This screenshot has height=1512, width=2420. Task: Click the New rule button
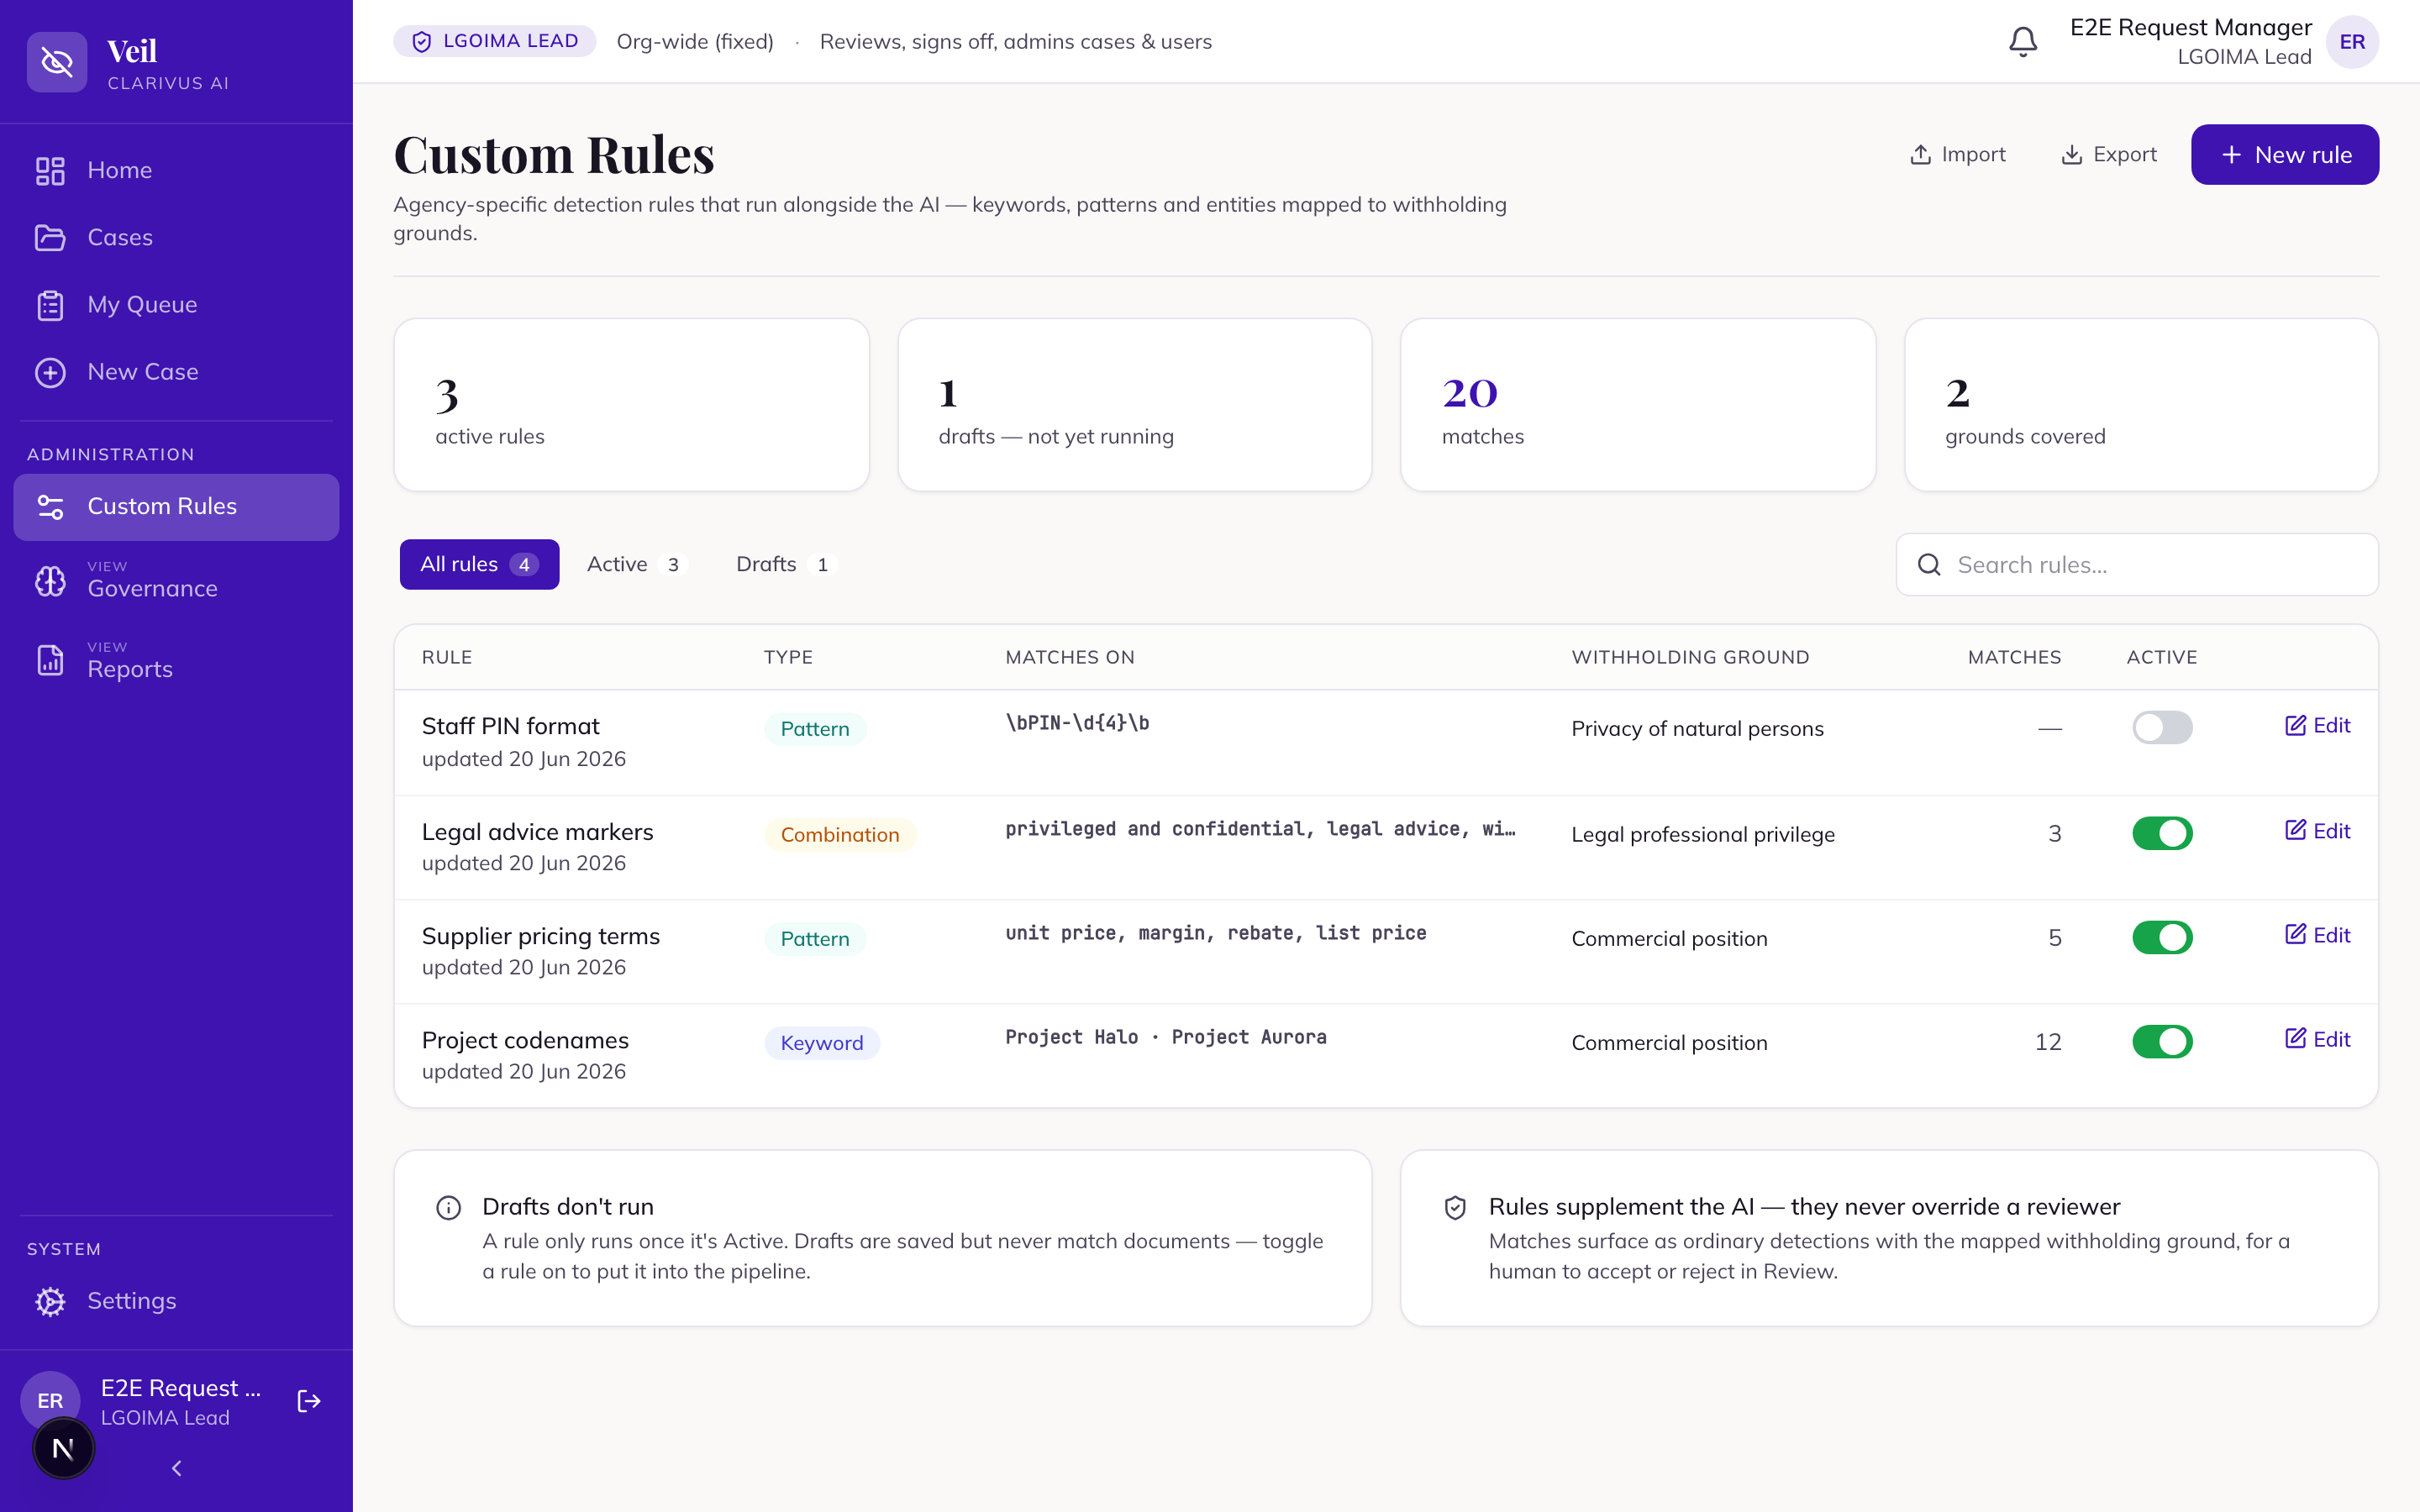[x=2284, y=155]
